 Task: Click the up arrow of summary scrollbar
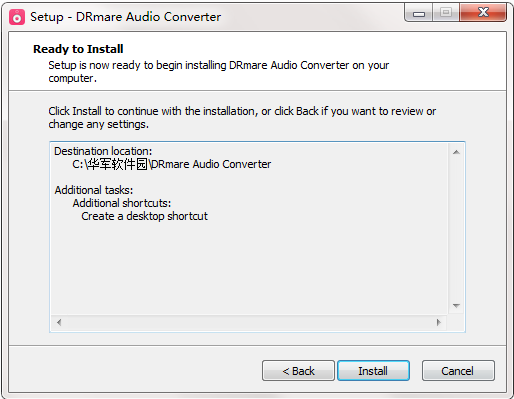[x=456, y=152]
